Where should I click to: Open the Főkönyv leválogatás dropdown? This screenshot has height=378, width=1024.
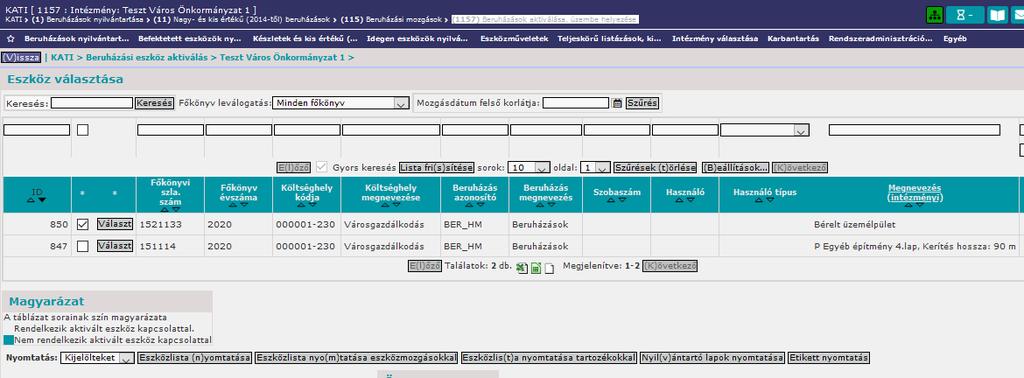(x=340, y=103)
